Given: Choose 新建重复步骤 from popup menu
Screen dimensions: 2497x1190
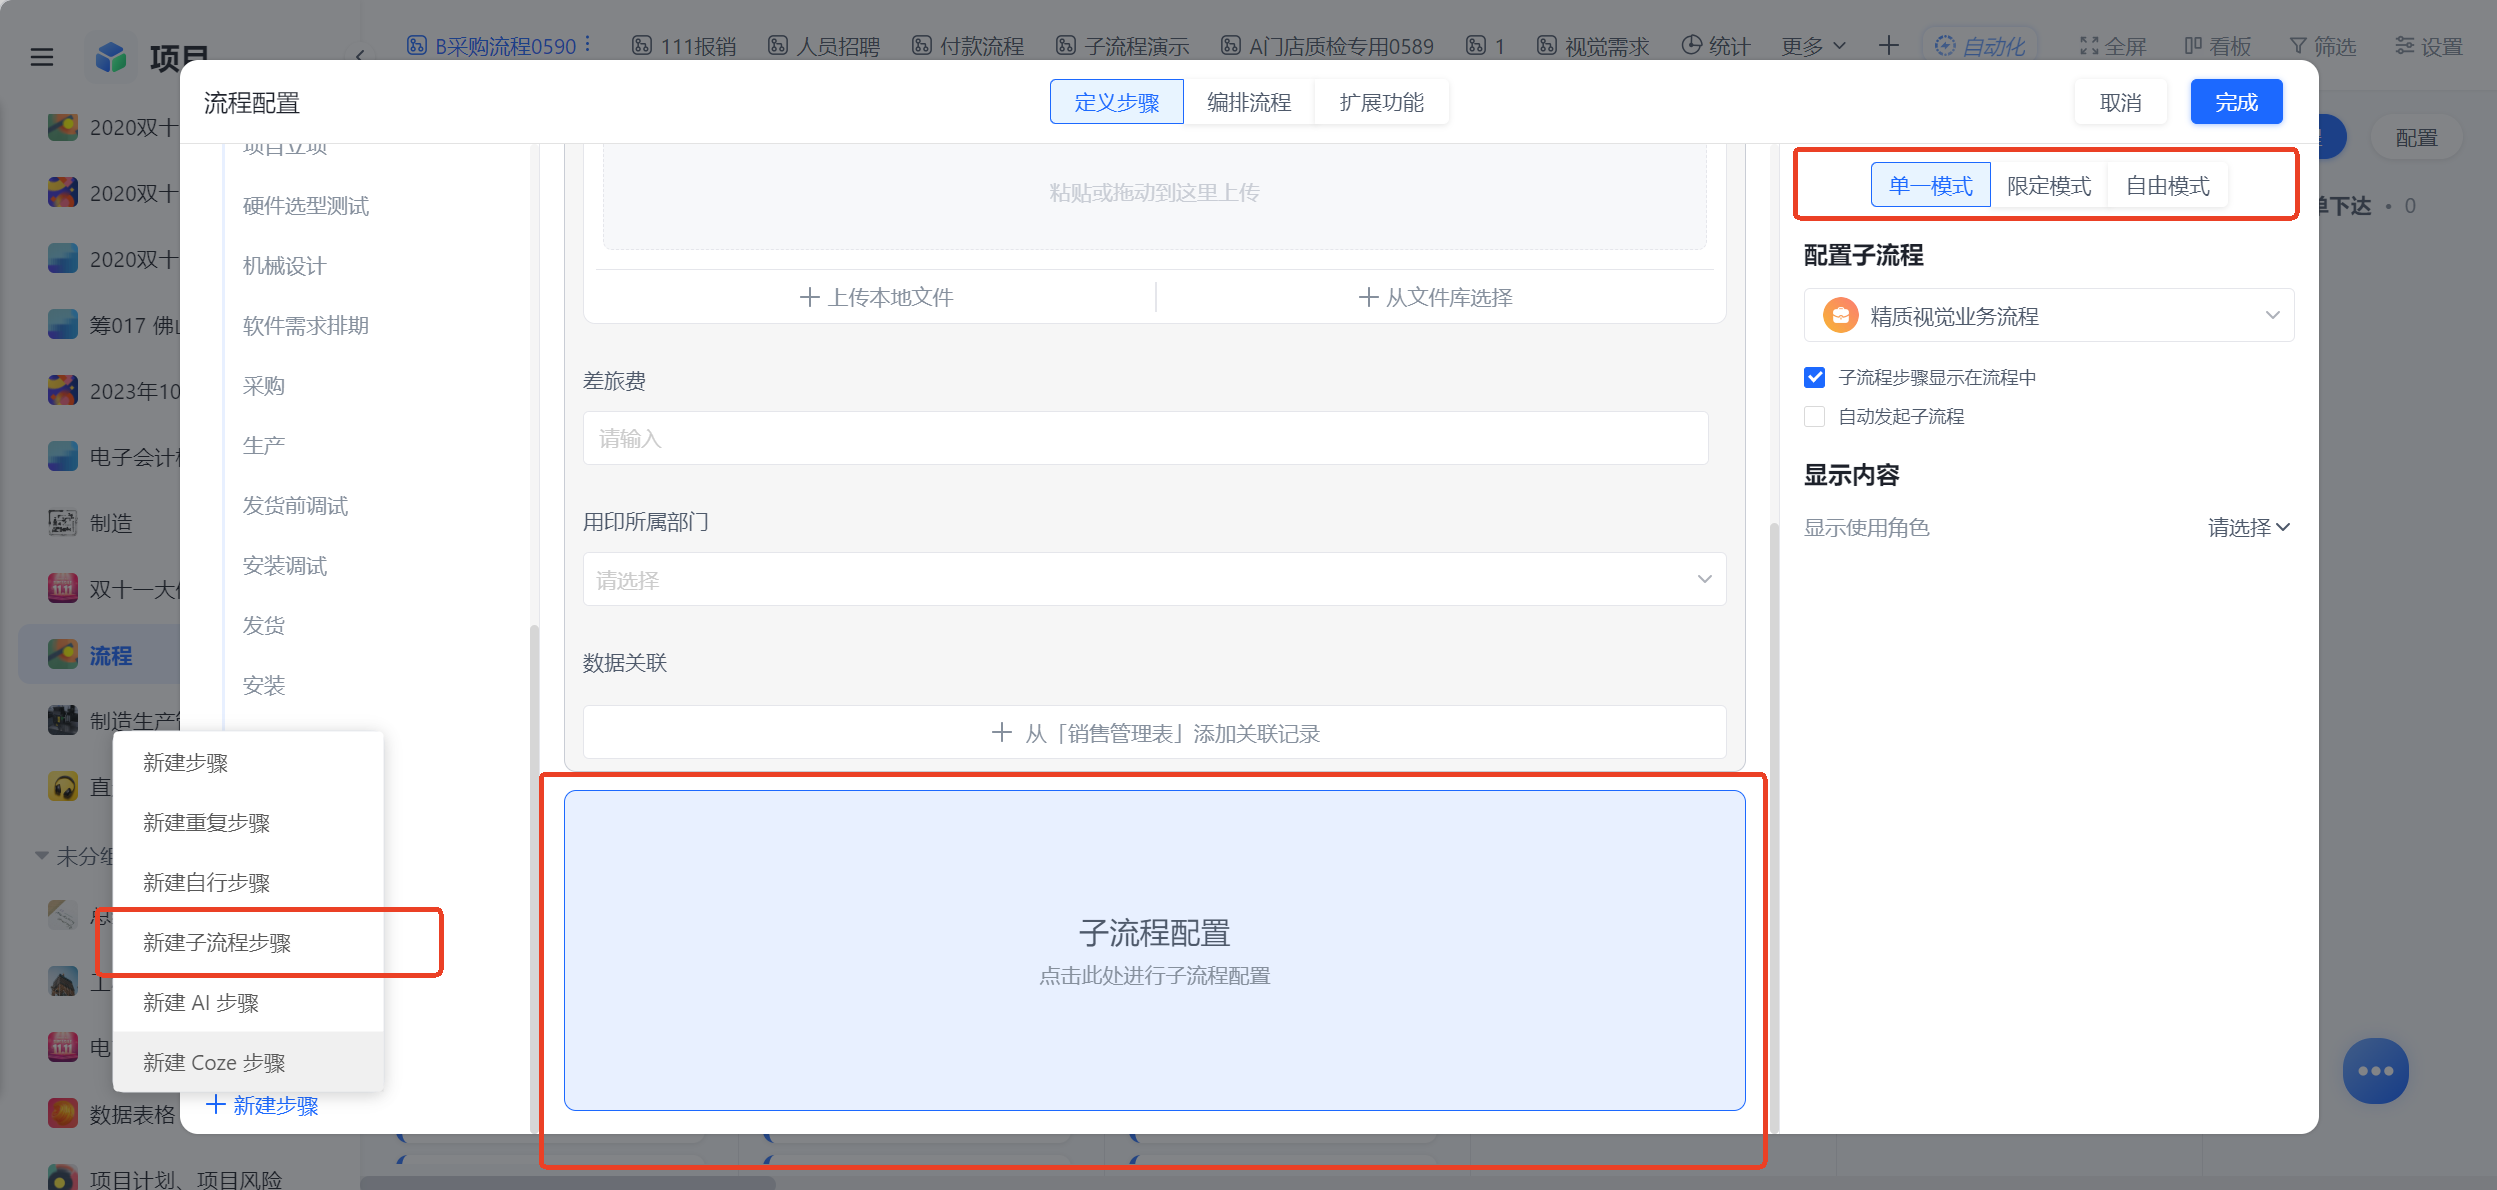Looking at the screenshot, I should click(248, 823).
